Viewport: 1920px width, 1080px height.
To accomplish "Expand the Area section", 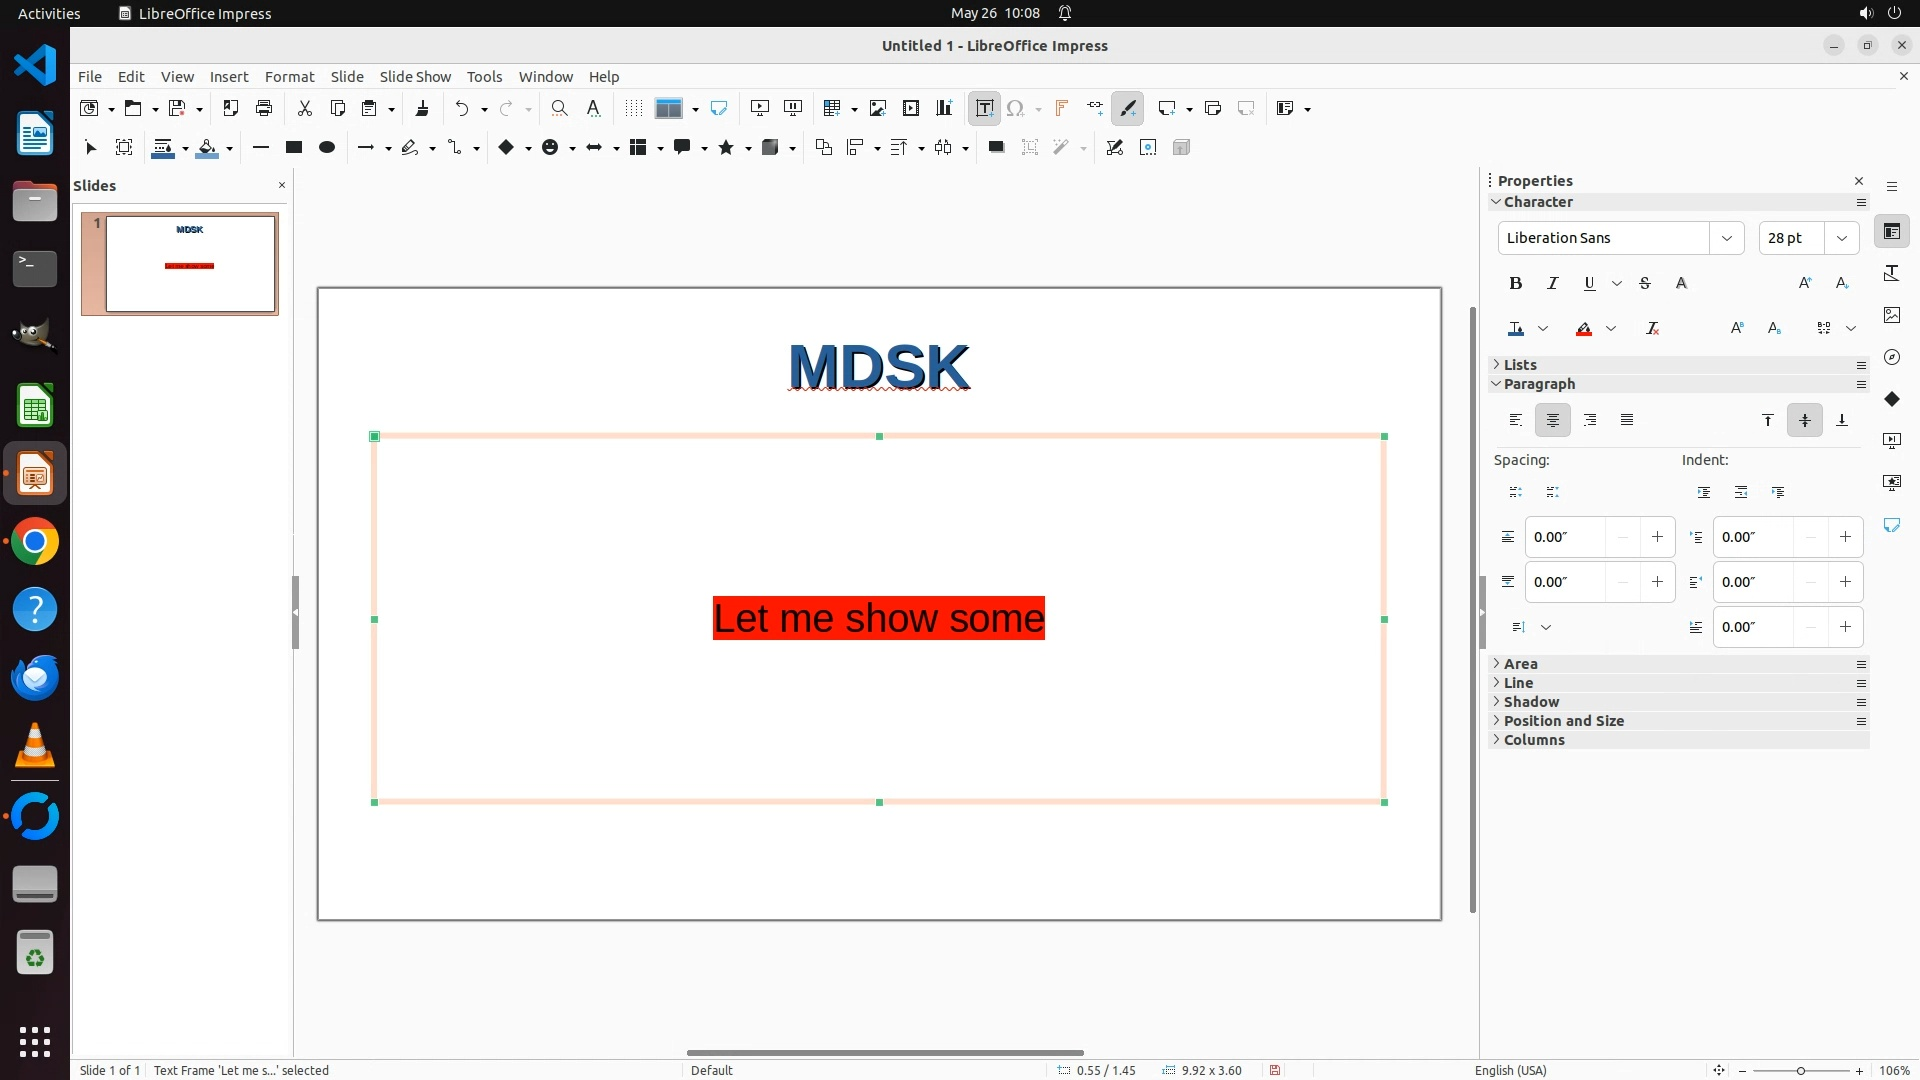I will coord(1520,664).
